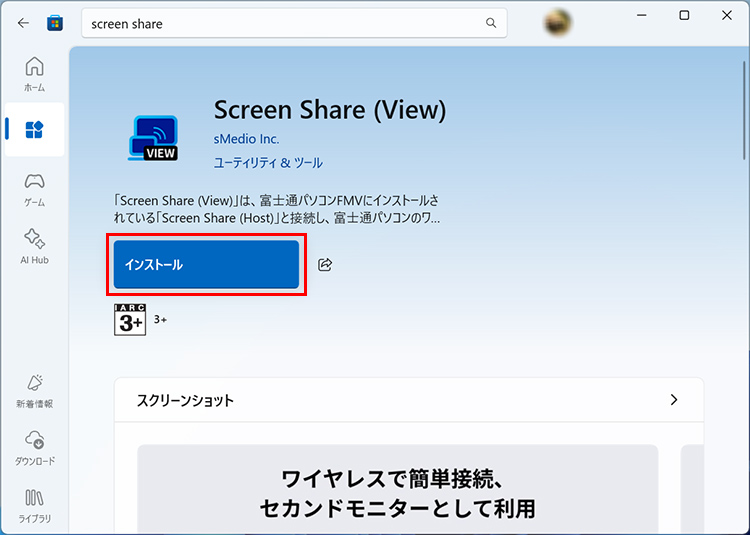Open the ユーティリティ & ツール category link
Screen dimensions: 750x535
[x=268, y=163]
